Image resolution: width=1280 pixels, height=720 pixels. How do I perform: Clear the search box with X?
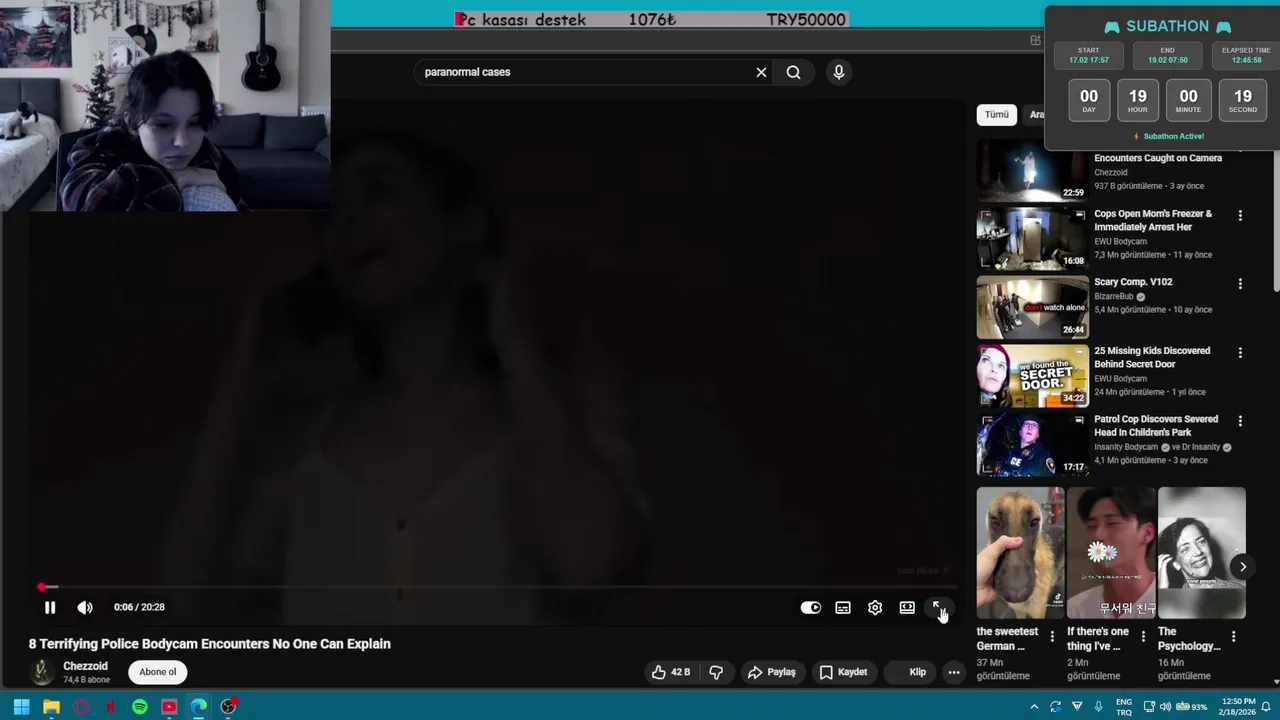coord(761,72)
